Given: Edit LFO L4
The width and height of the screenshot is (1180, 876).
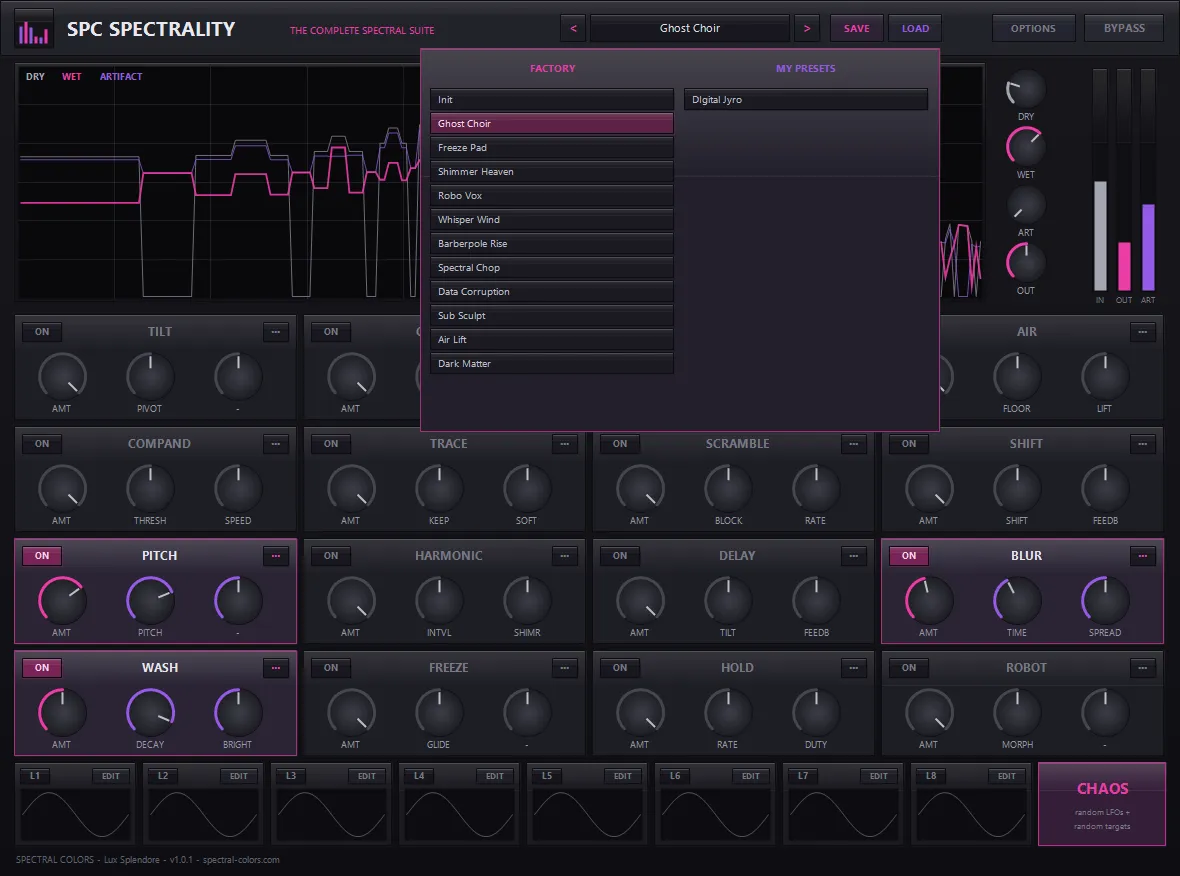Looking at the screenshot, I should [x=494, y=776].
